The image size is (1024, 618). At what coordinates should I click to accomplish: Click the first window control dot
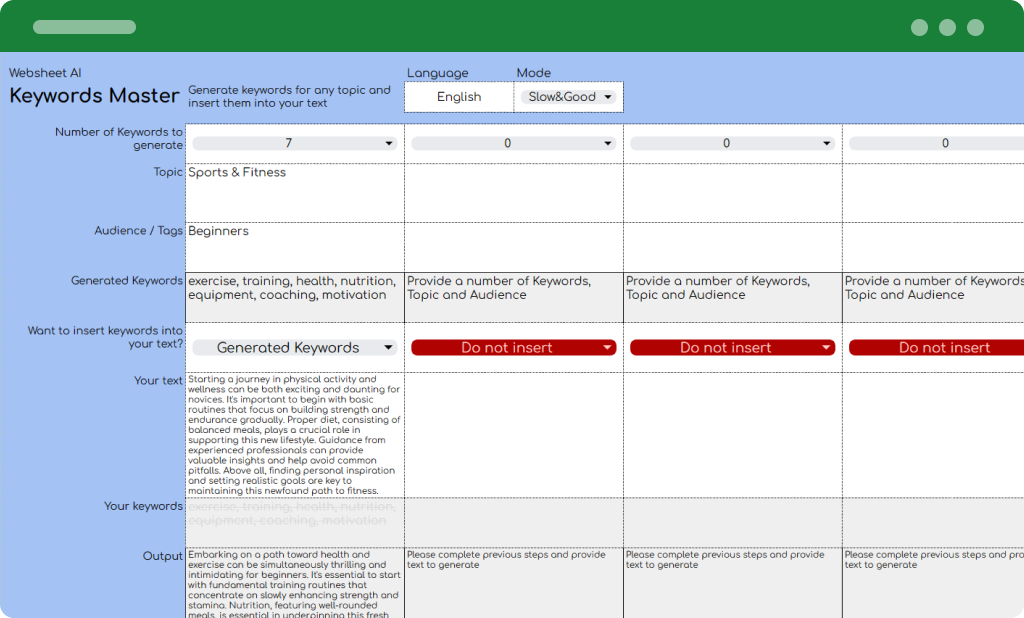coord(919,28)
